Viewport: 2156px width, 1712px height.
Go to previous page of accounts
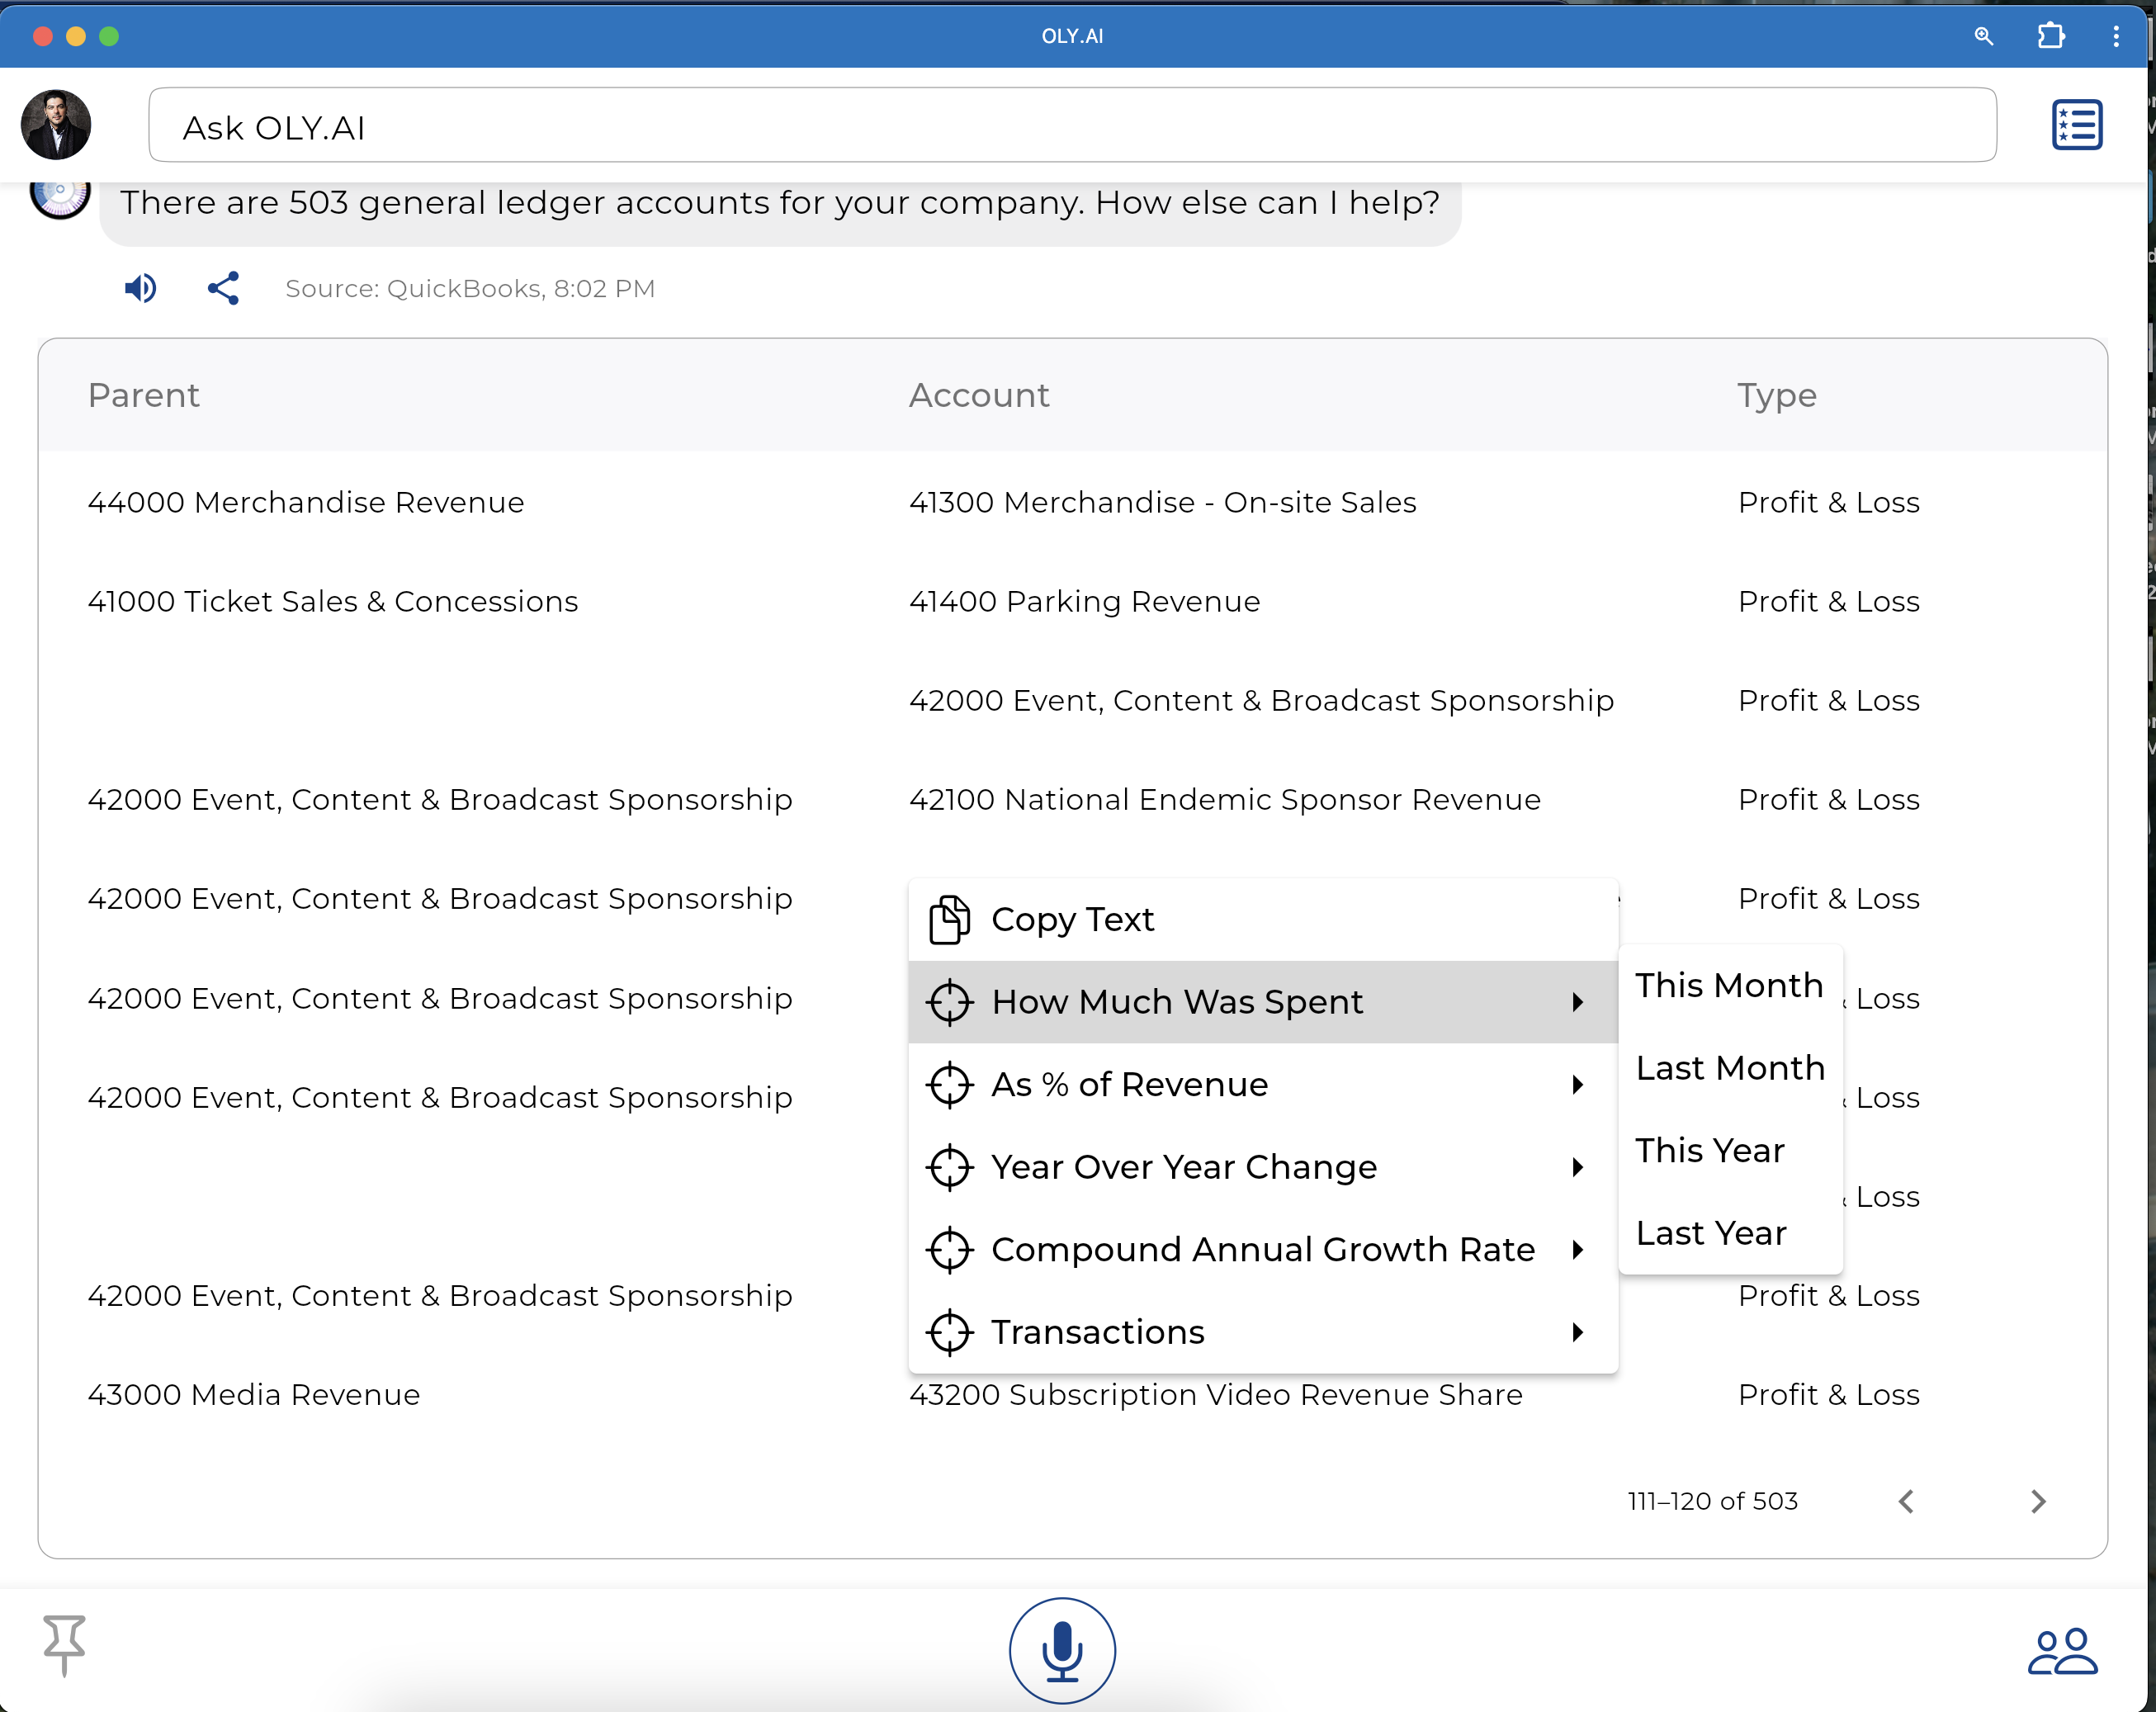pyautogui.click(x=1906, y=1501)
